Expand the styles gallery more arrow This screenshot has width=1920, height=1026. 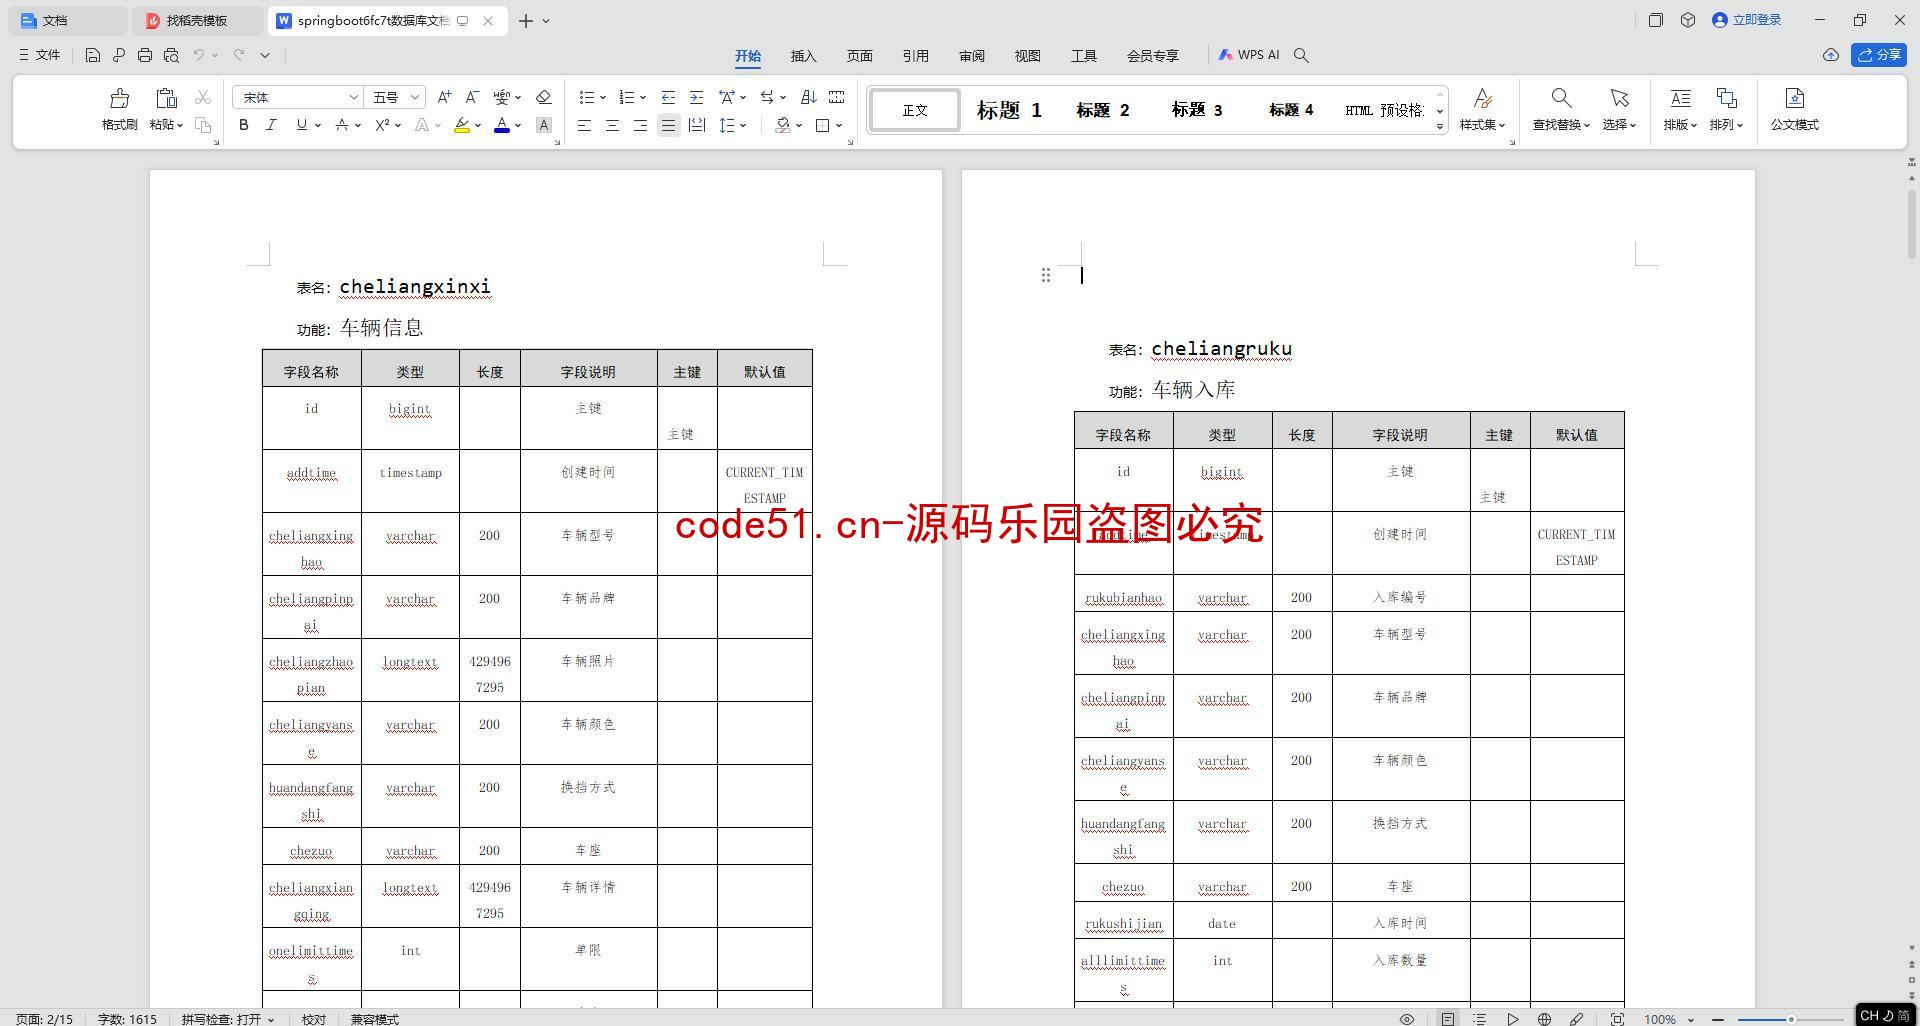[1440, 126]
